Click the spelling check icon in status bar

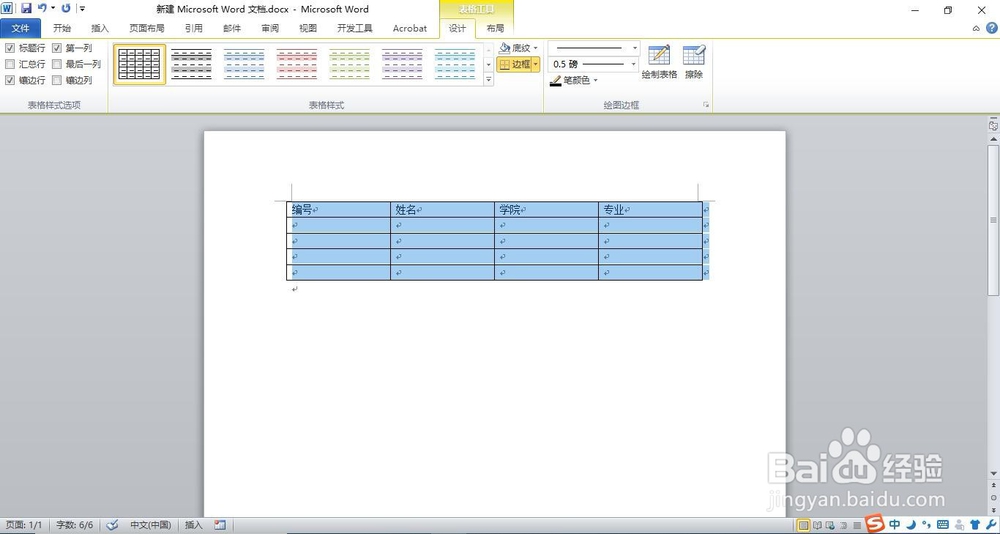pyautogui.click(x=112, y=525)
